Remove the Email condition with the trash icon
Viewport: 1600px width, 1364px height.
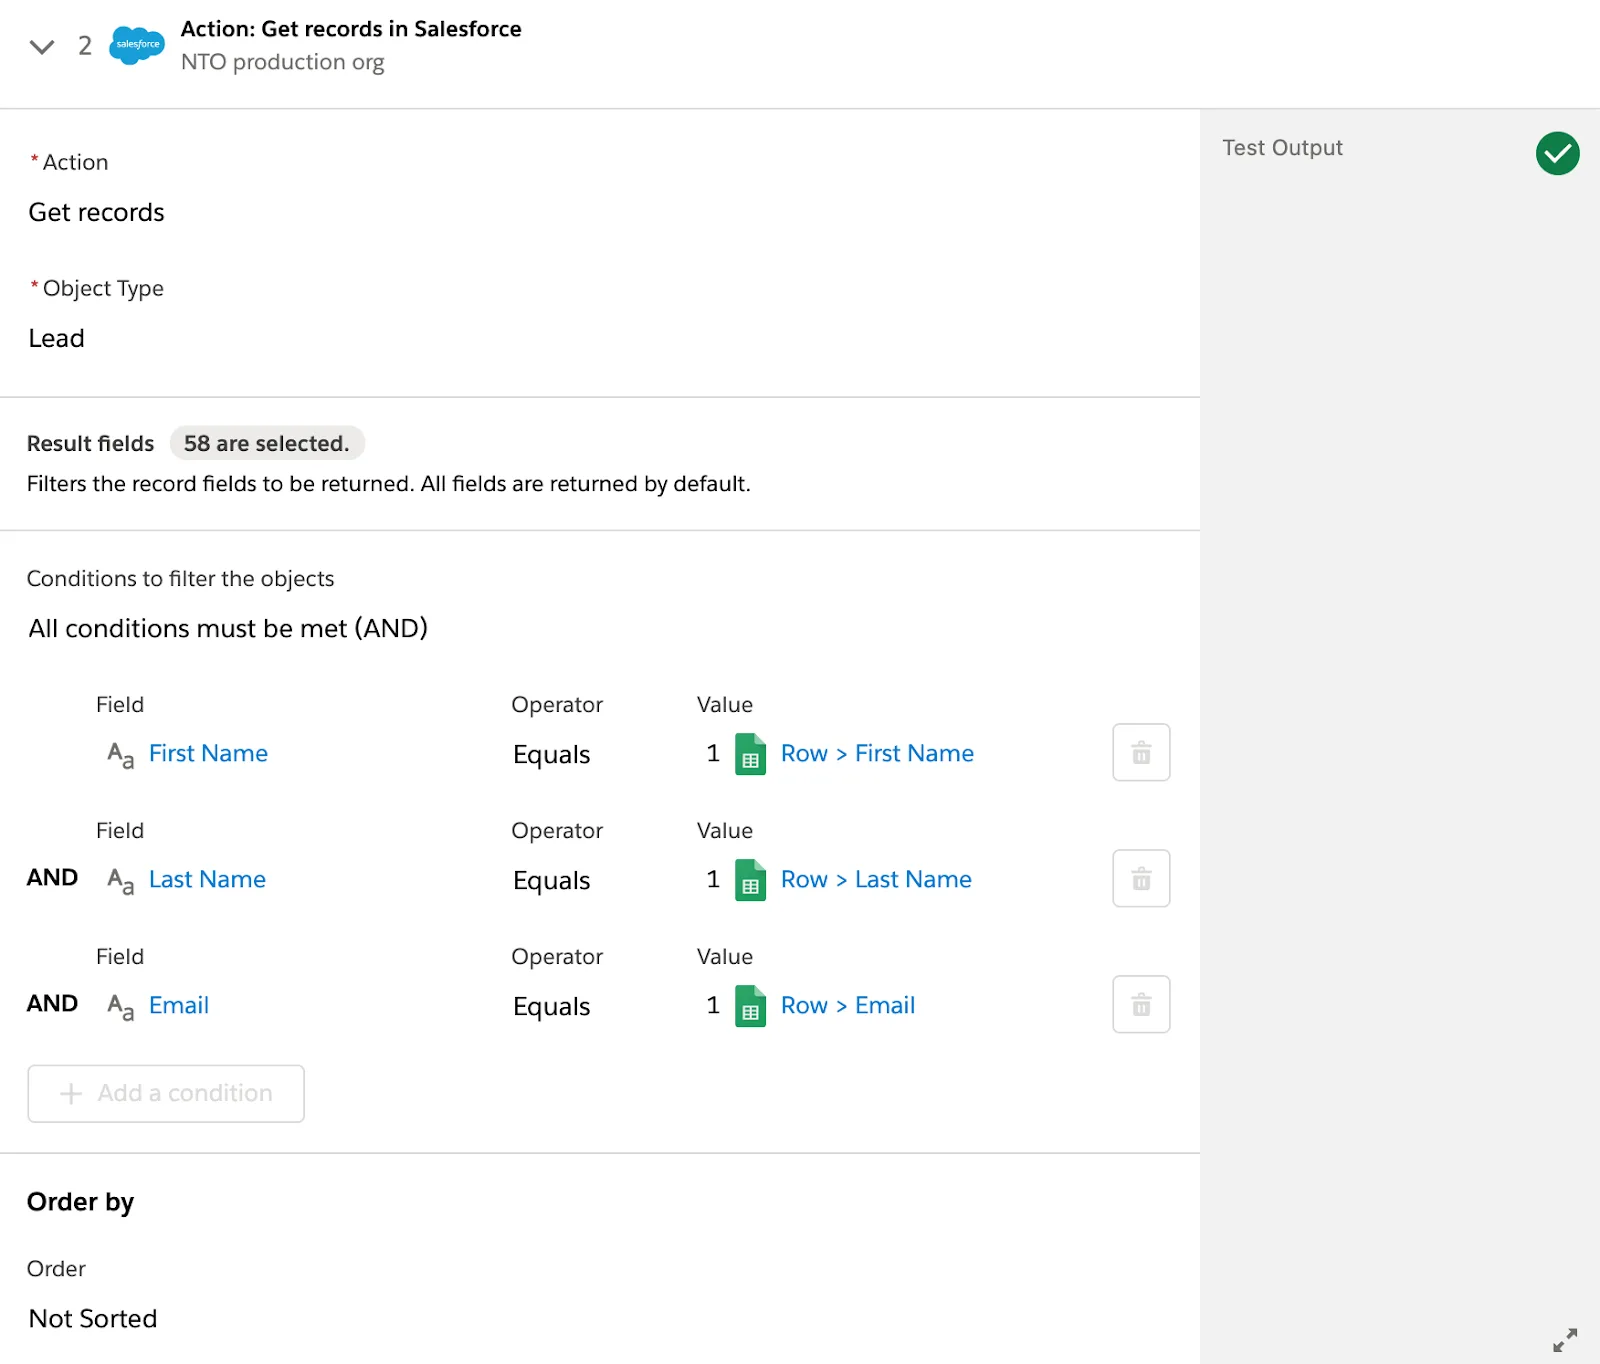point(1140,1005)
